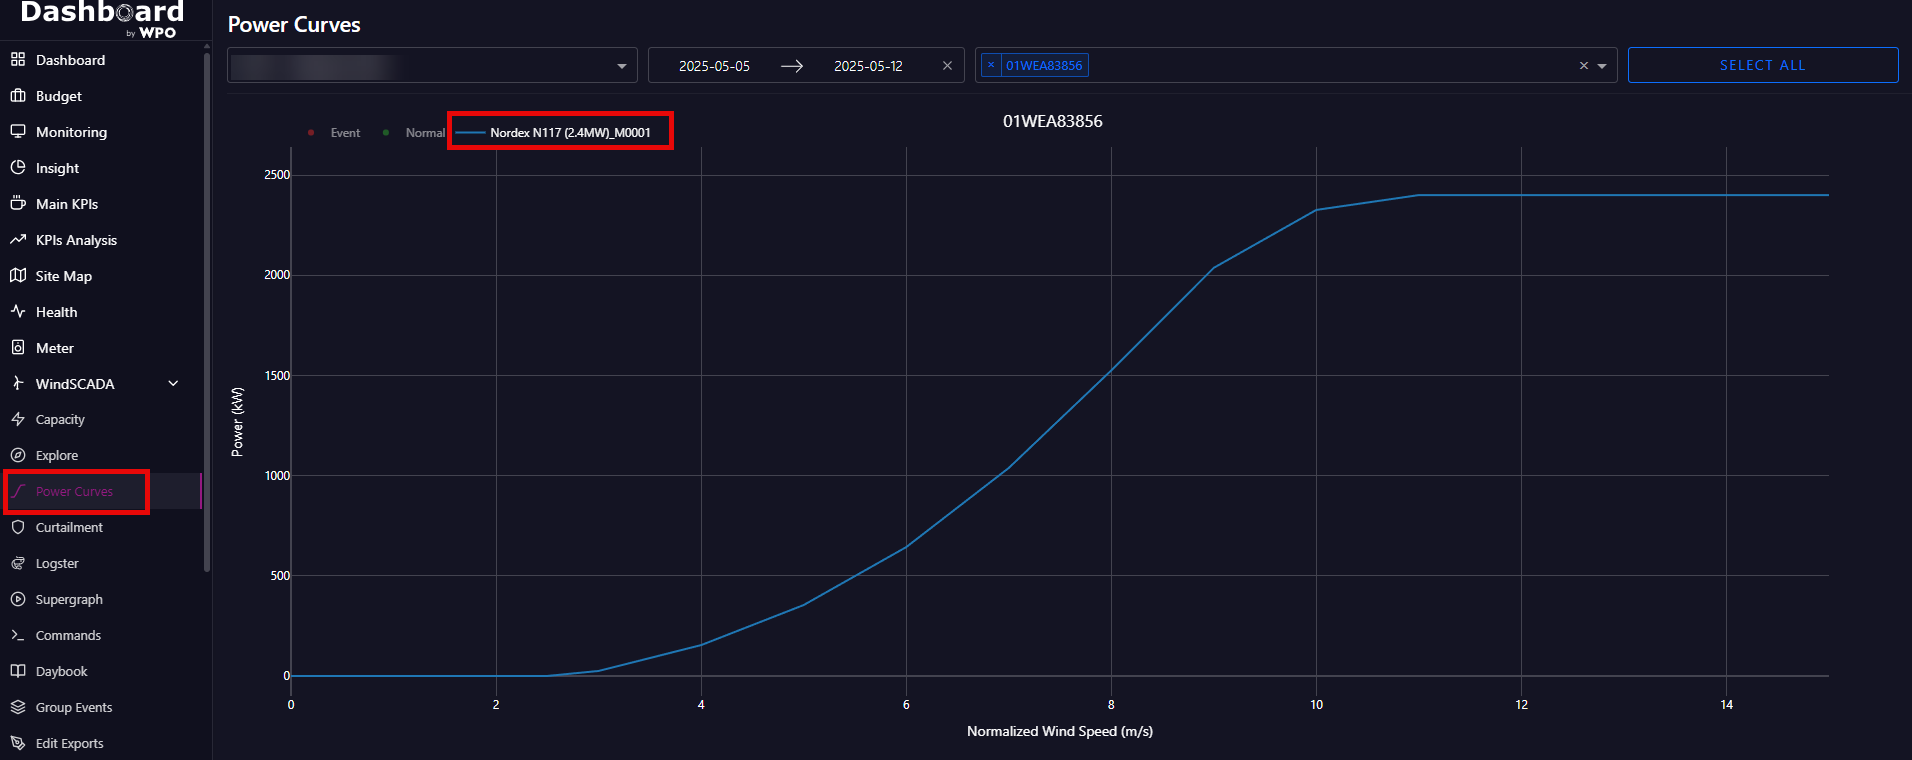The height and width of the screenshot is (760, 1912).
Task: Toggle the Normal series in legend
Action: click(x=415, y=133)
